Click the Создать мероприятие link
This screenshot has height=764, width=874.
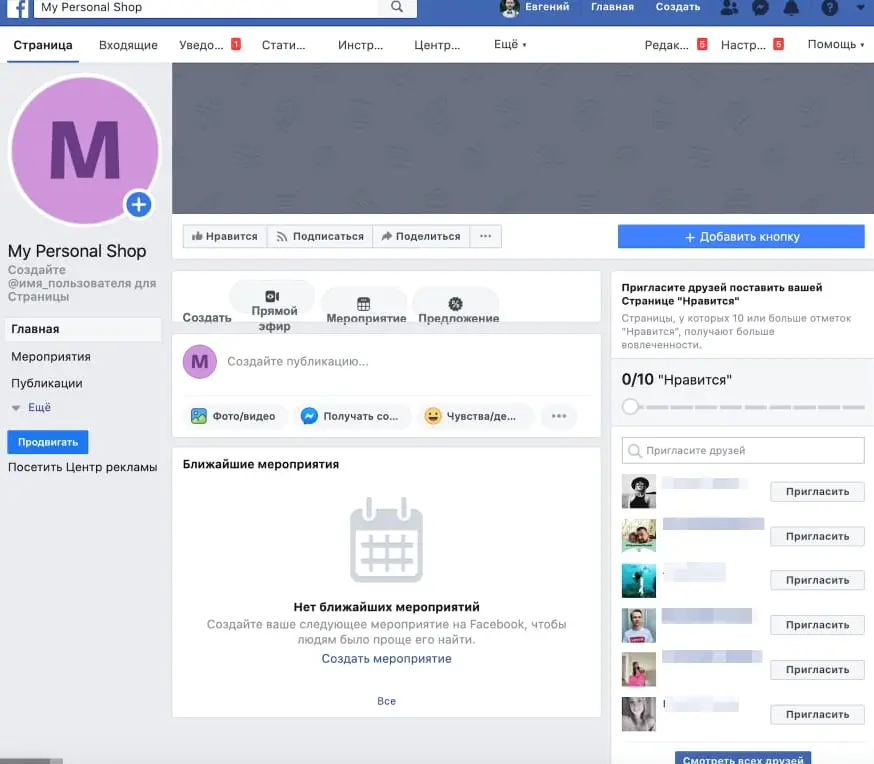[386, 659]
